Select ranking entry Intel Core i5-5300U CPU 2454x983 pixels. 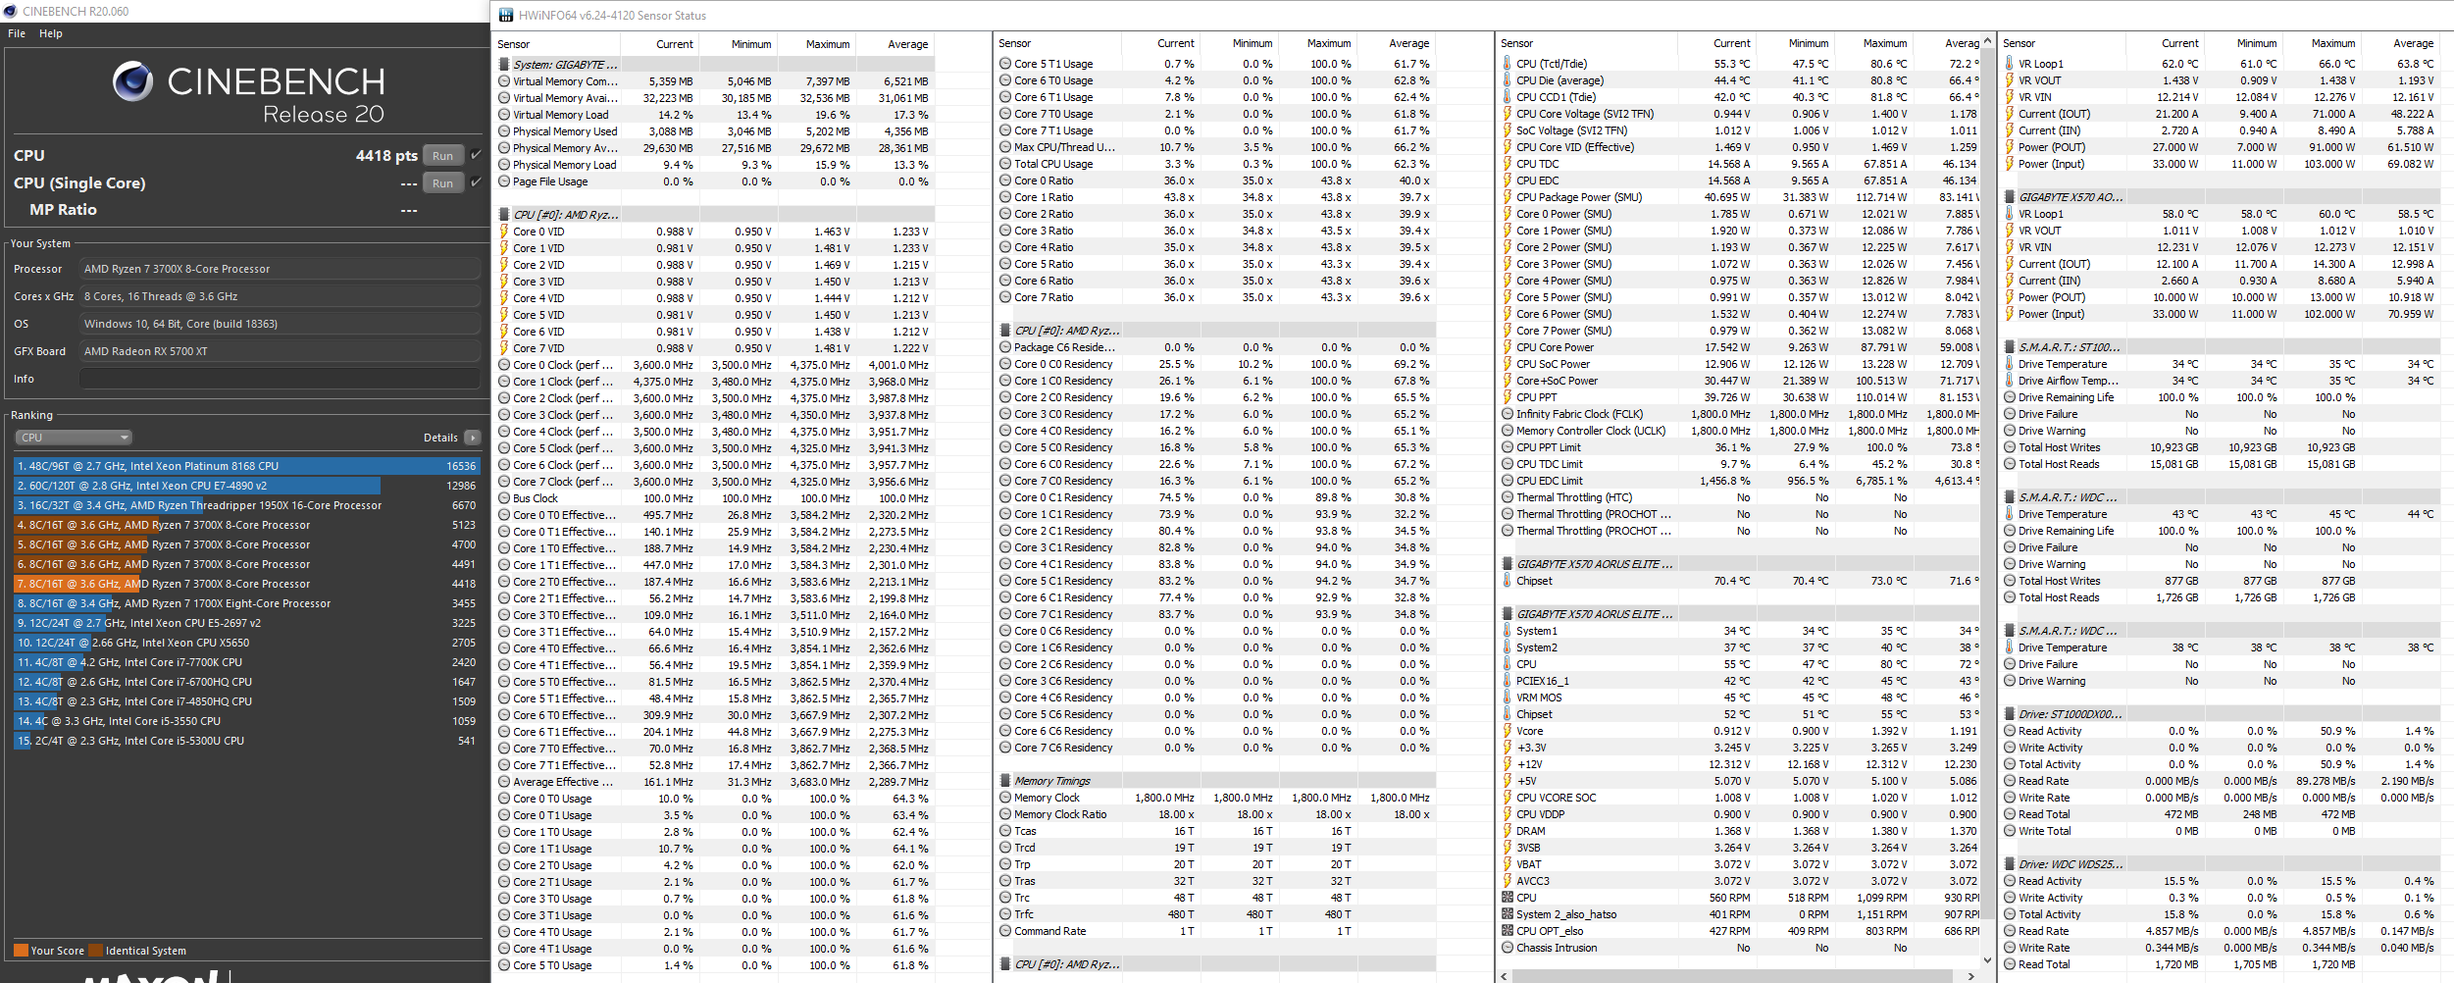(246, 741)
